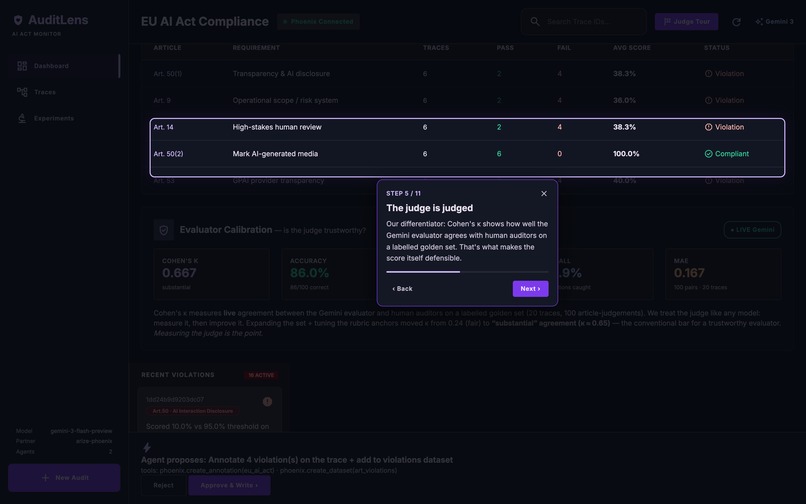Focus the Search Trace IDs field
Viewport: 806px width, 504px height.
tap(583, 22)
